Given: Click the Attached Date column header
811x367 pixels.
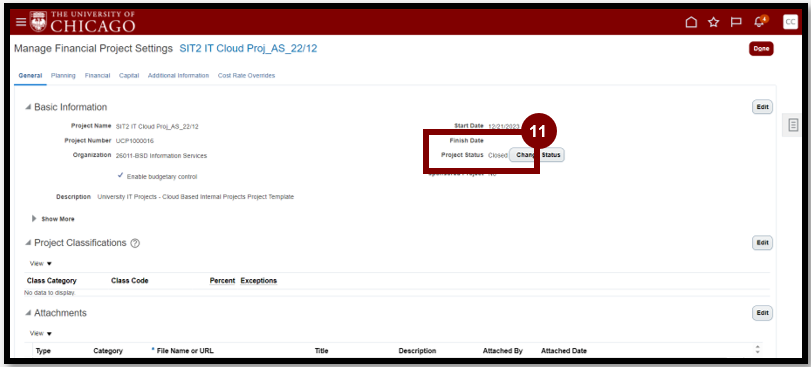Looking at the screenshot, I should click(x=564, y=350).
